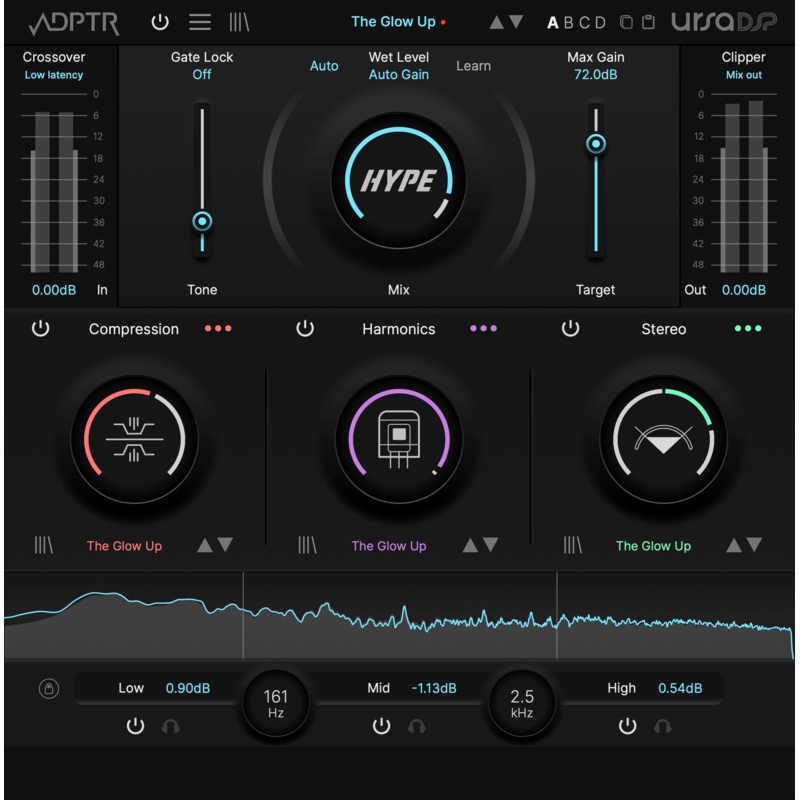800x800 pixels.
Task: Edit the High band 0.54dB gain
Action: click(680, 688)
